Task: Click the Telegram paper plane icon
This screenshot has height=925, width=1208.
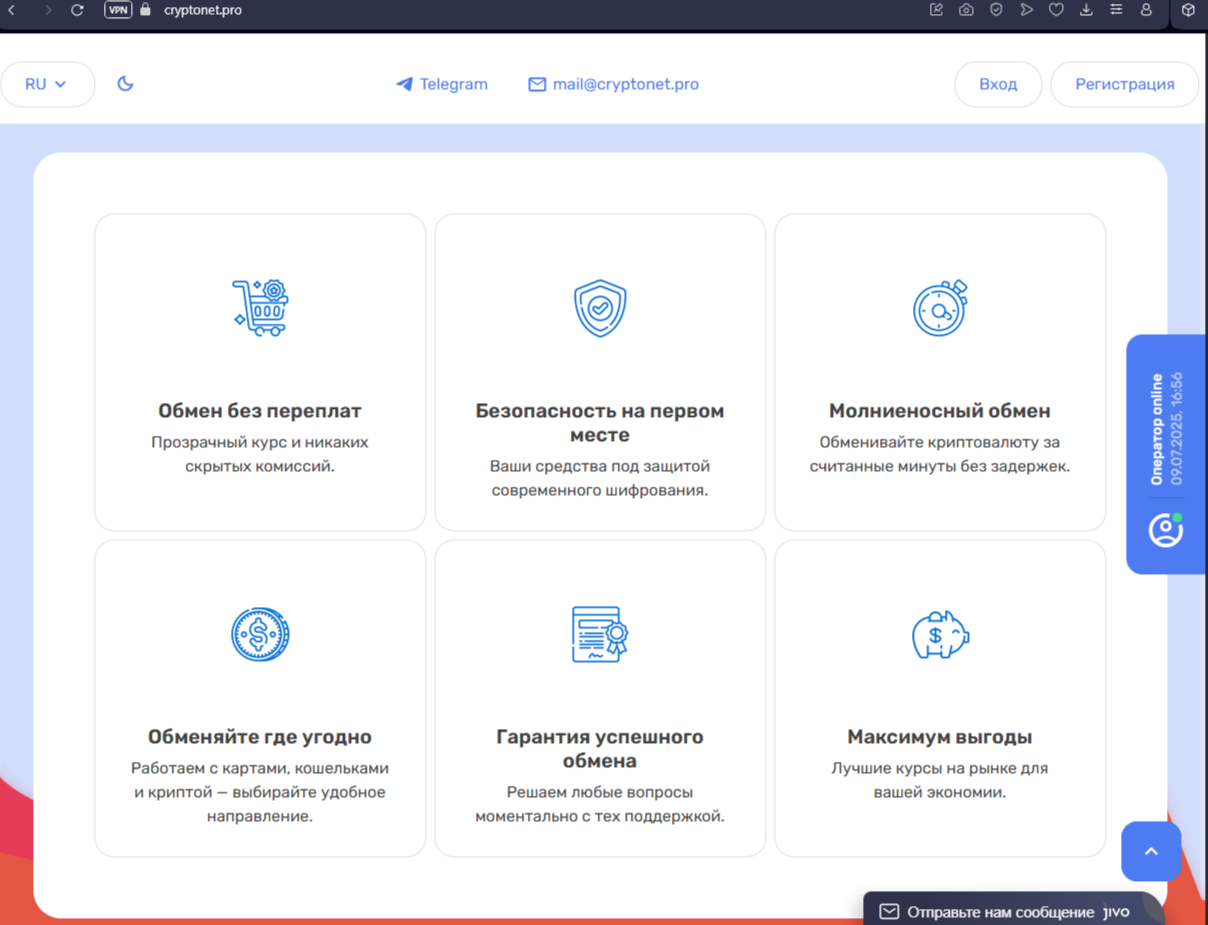Action: [404, 84]
